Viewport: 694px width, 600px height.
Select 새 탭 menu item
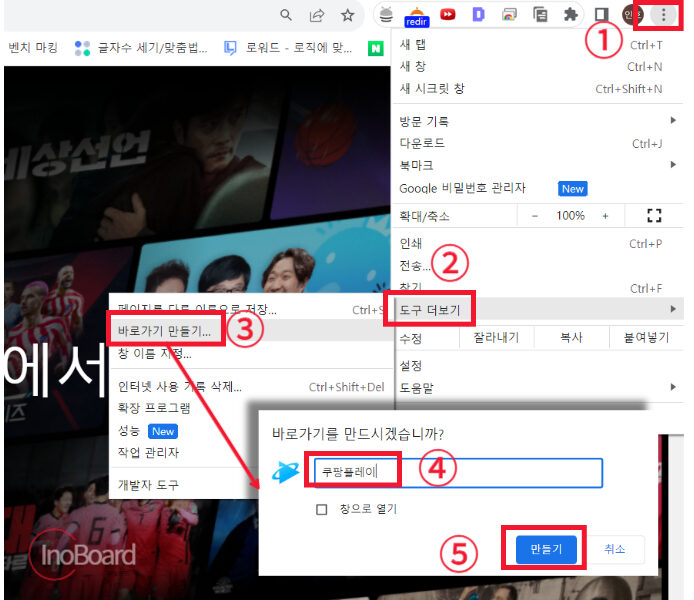tap(538, 45)
